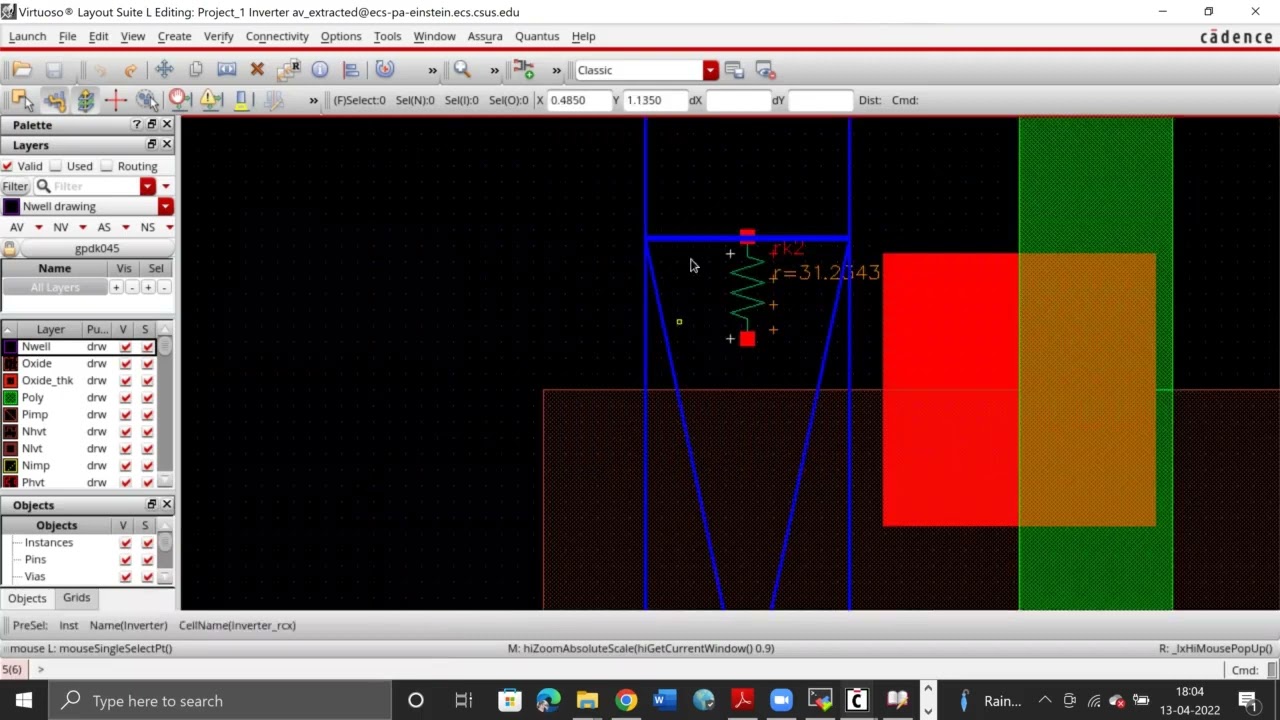Click the Filter button
The image size is (1280, 720).
tap(15, 186)
